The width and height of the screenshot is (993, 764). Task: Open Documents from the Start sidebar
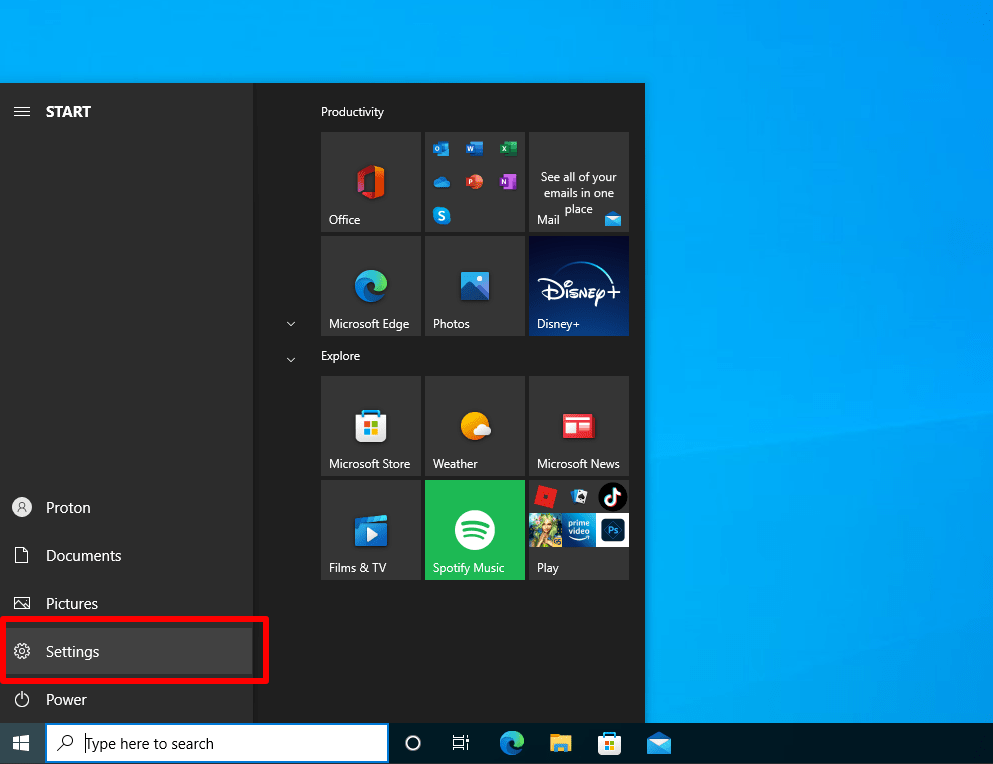[127, 556]
